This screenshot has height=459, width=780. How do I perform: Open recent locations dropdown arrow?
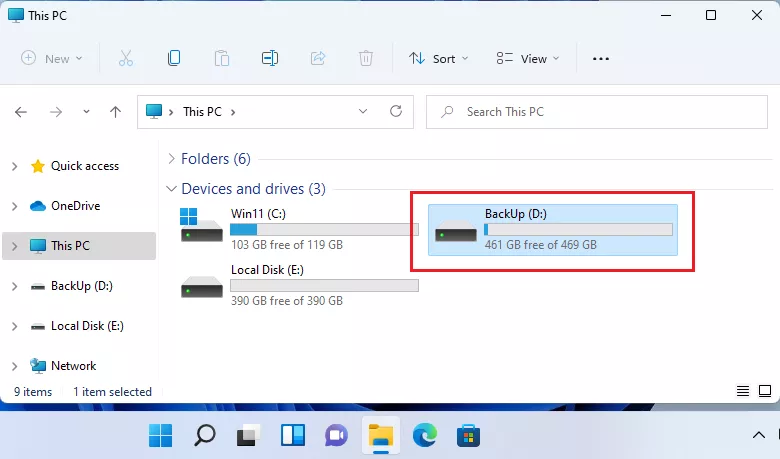[86, 112]
